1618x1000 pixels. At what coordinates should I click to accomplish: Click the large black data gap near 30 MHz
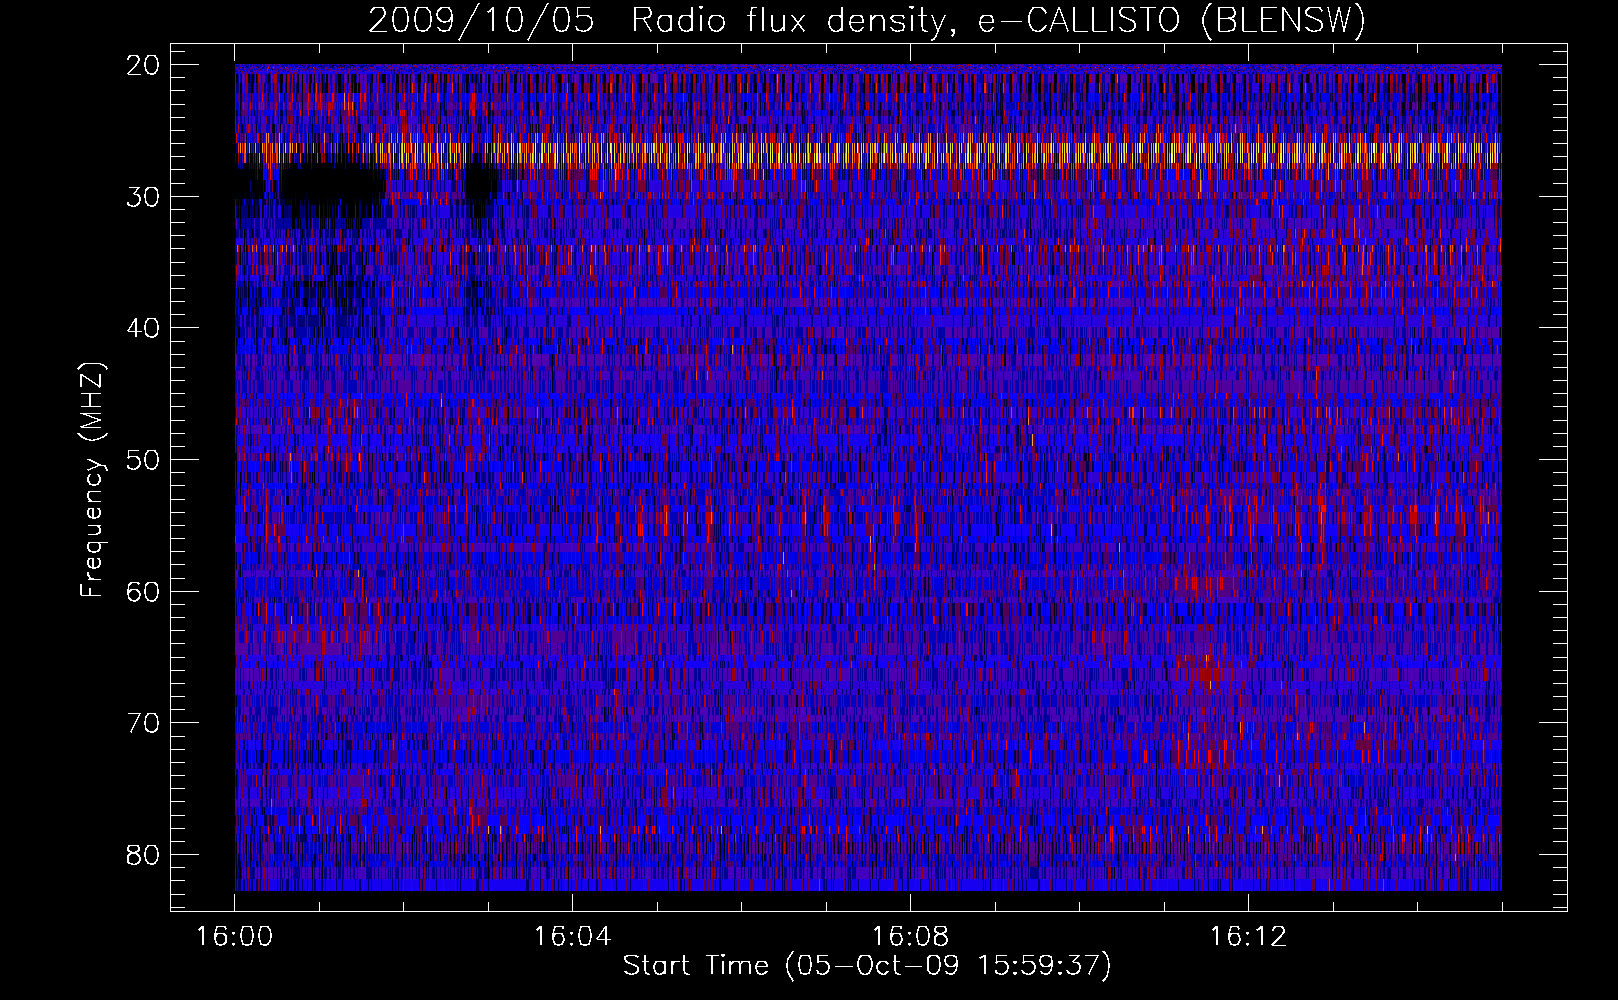(x=332, y=187)
